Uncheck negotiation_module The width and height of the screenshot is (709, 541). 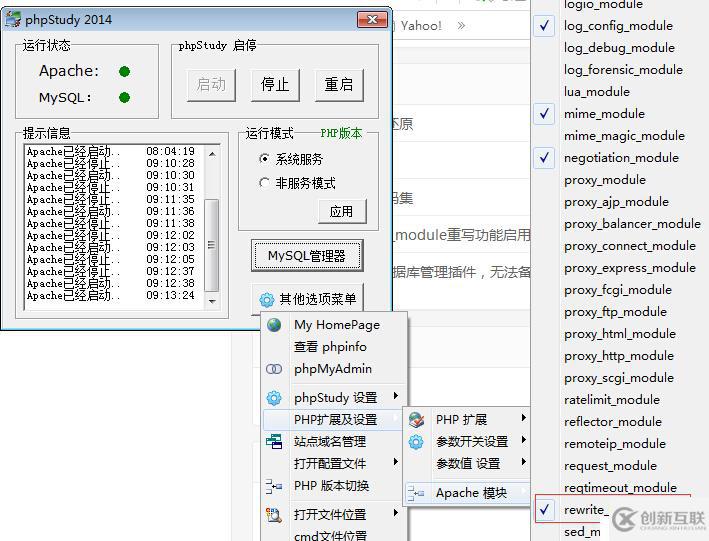tap(544, 158)
